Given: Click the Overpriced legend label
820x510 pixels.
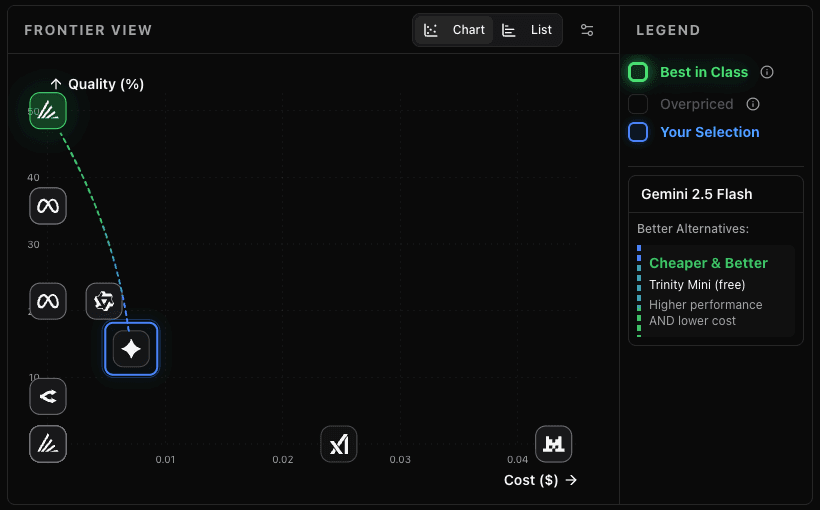Looking at the screenshot, I should pos(697,104).
